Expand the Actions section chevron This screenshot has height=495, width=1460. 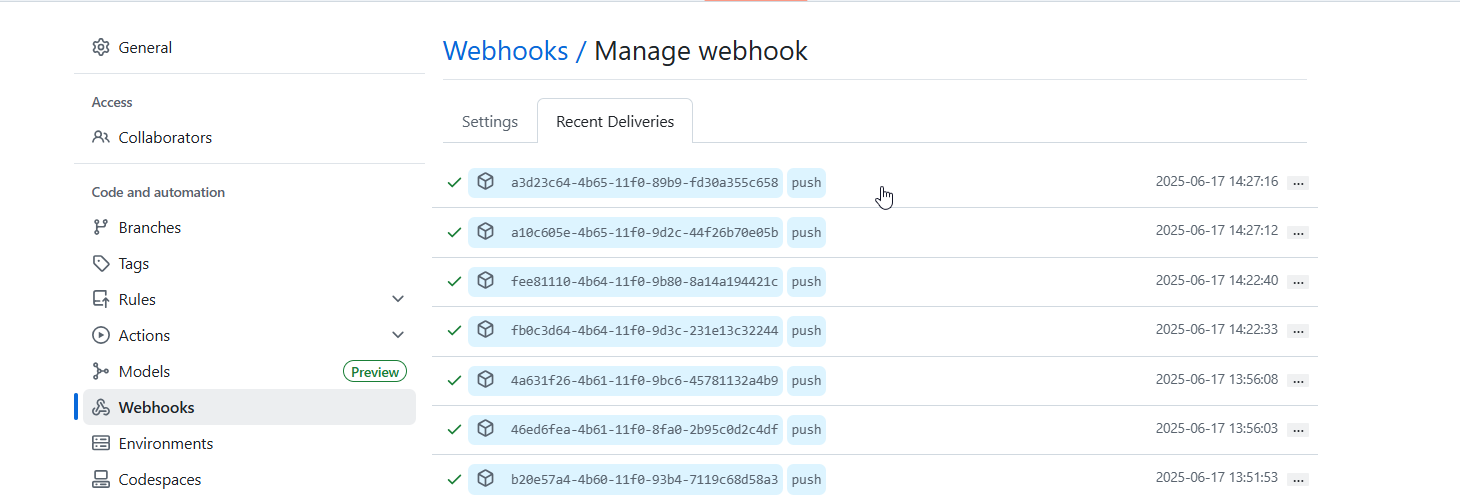pos(398,335)
